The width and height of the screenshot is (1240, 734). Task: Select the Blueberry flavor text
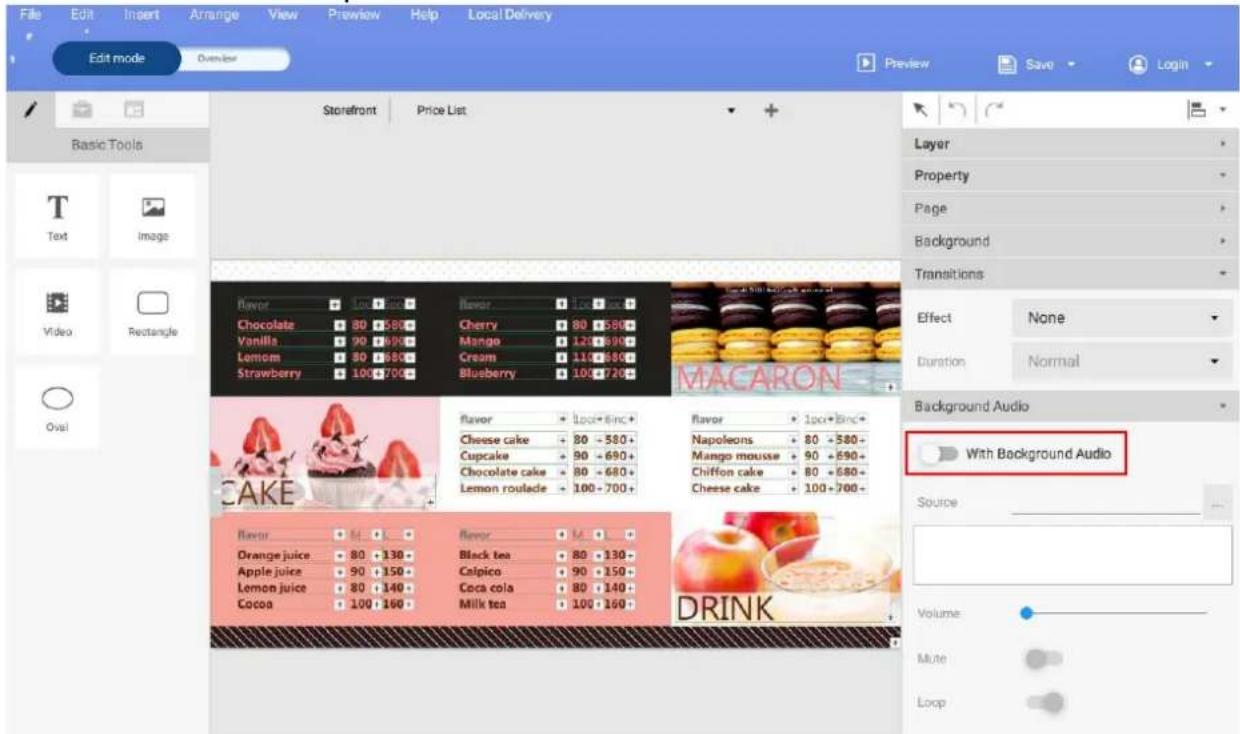pyautogui.click(x=488, y=373)
